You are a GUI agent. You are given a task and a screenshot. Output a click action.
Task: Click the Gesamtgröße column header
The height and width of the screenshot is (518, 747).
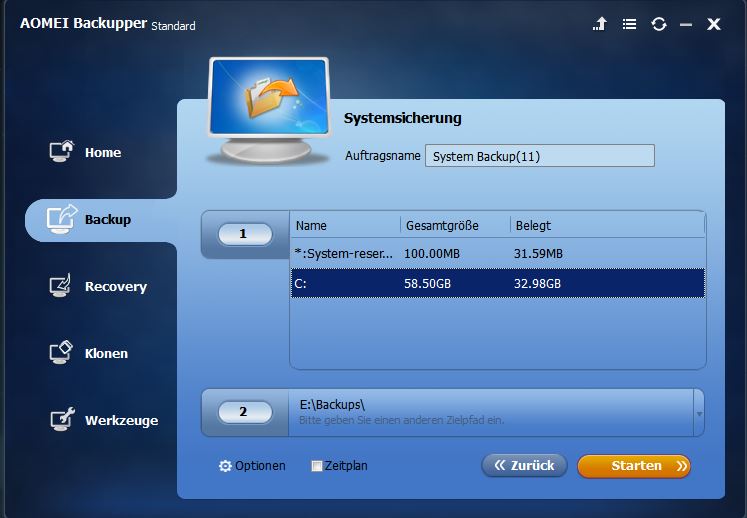coord(455,225)
